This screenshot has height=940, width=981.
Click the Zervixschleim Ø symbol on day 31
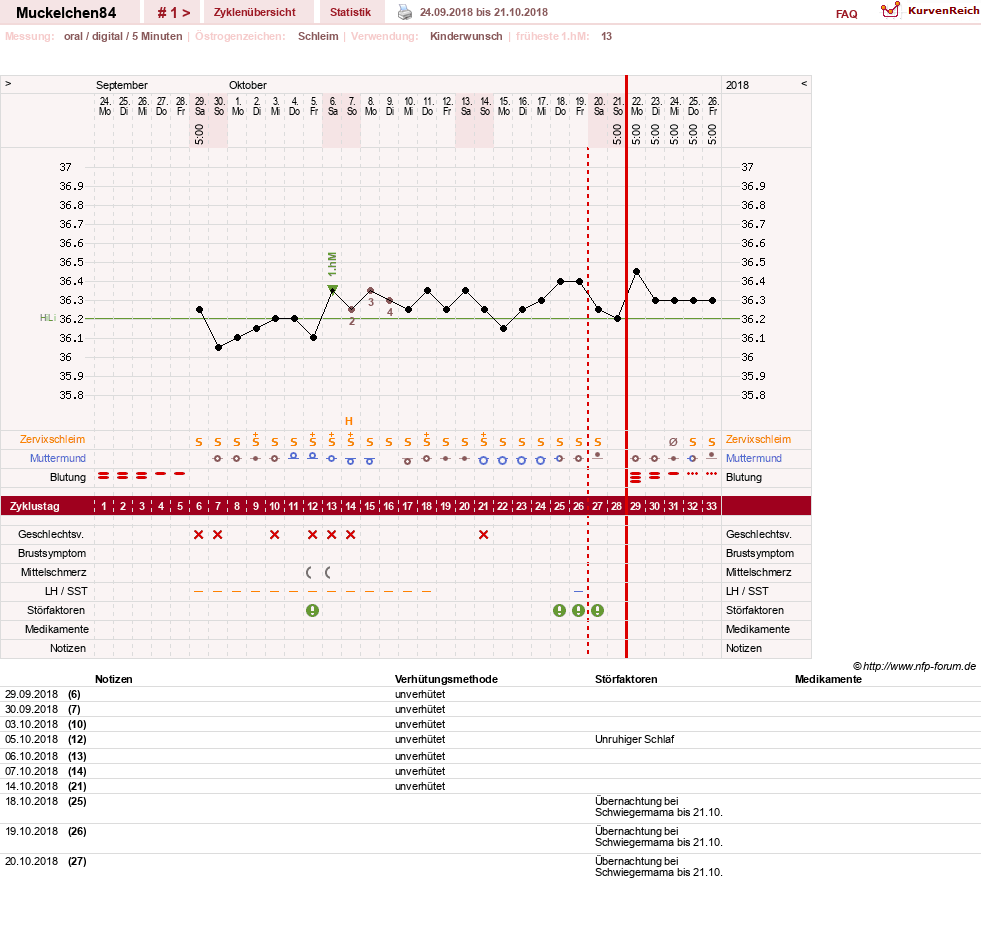(673, 442)
